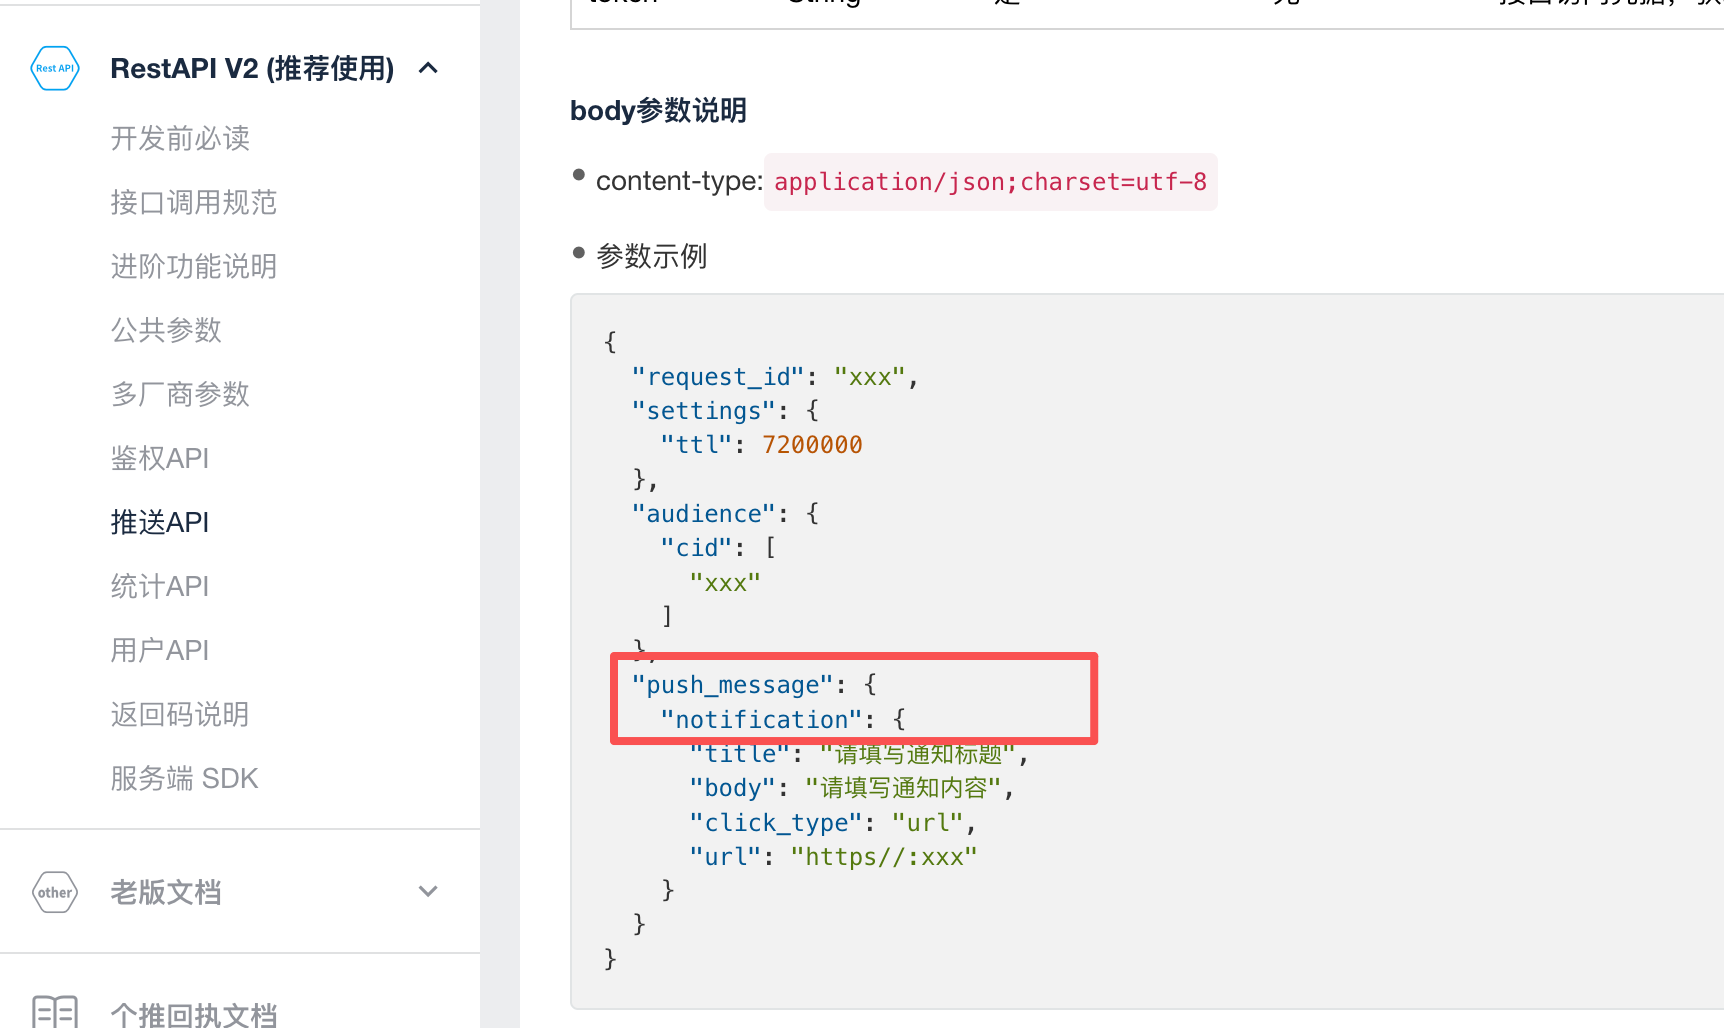
Task: Go to 接口调用规范 in sidebar
Action: pyautogui.click(x=193, y=202)
